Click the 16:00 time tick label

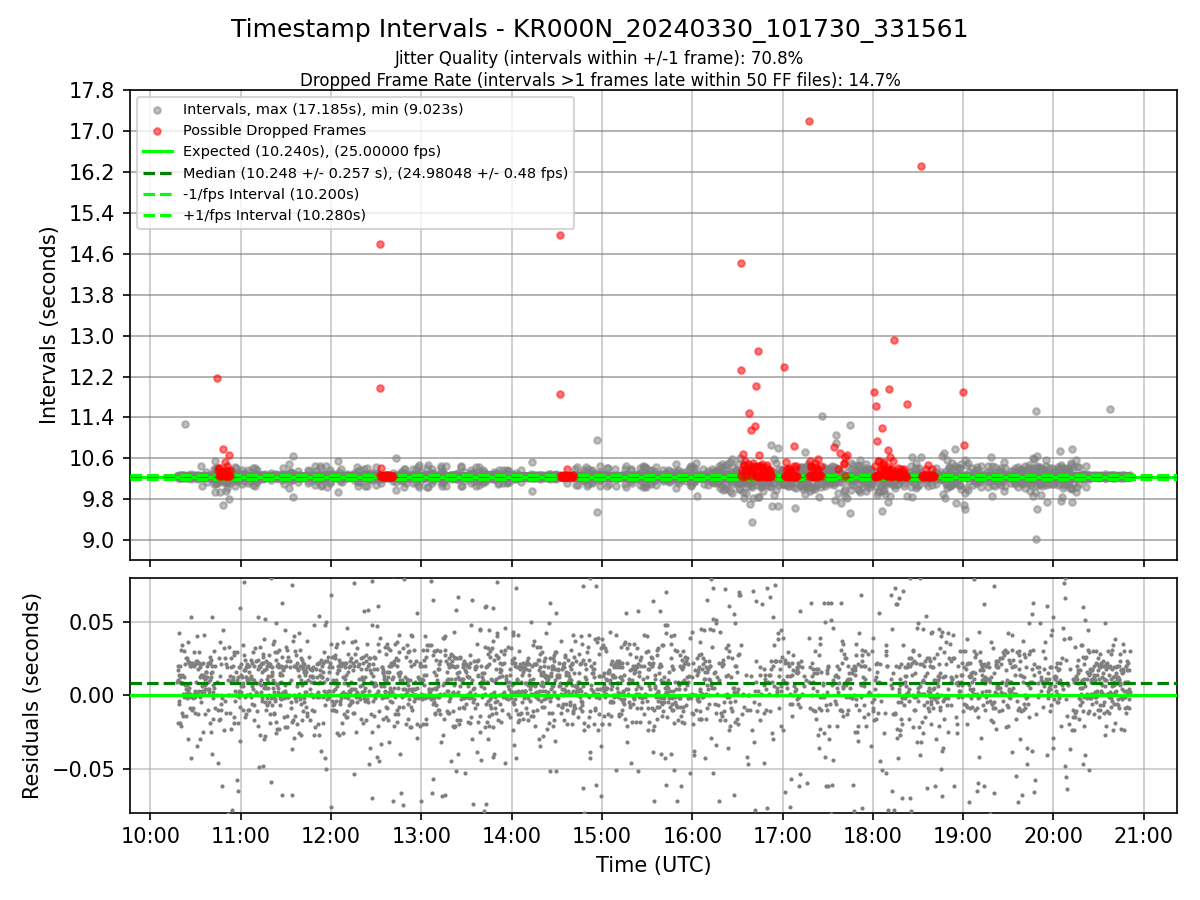692,835
